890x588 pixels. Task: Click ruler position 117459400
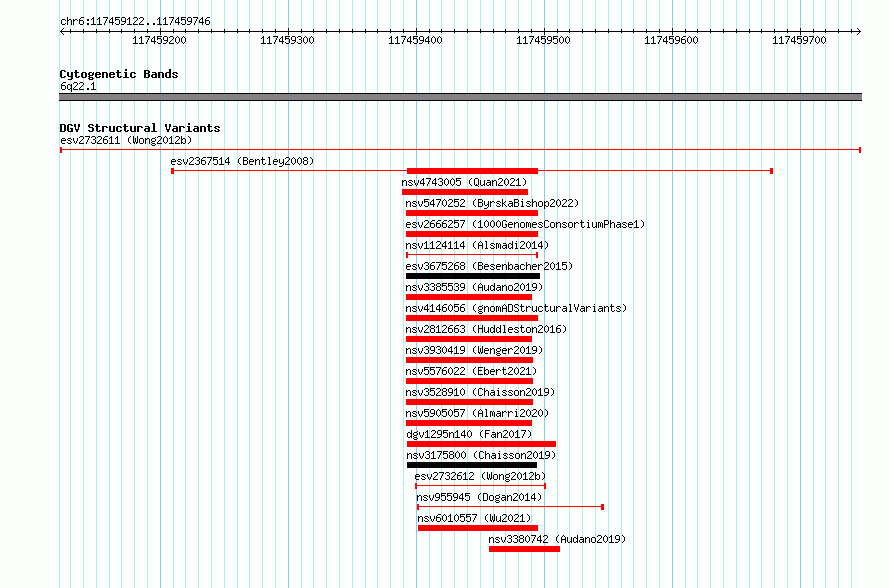coord(415,40)
